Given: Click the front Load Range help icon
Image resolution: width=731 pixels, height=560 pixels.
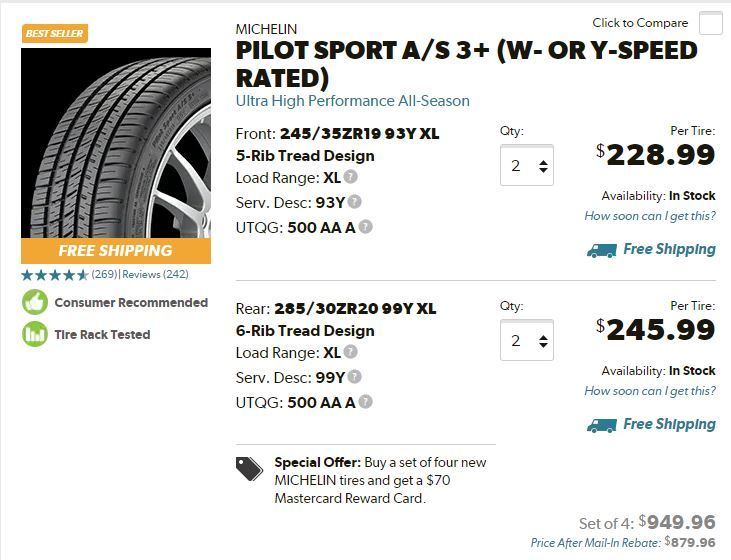Looking at the screenshot, I should [351, 177].
